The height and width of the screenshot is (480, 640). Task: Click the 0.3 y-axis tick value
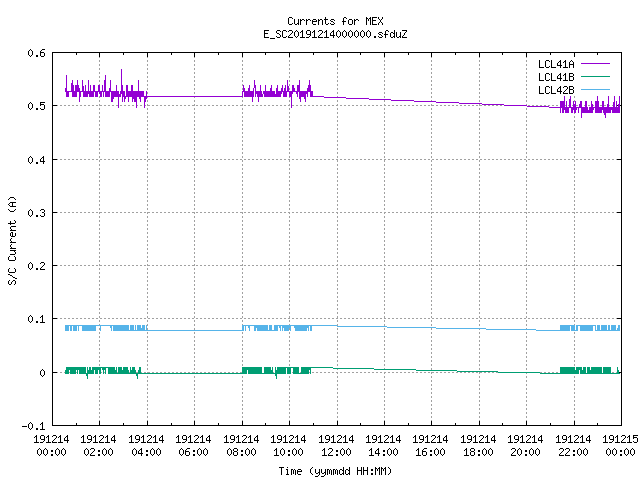pyautogui.click(x=36, y=213)
